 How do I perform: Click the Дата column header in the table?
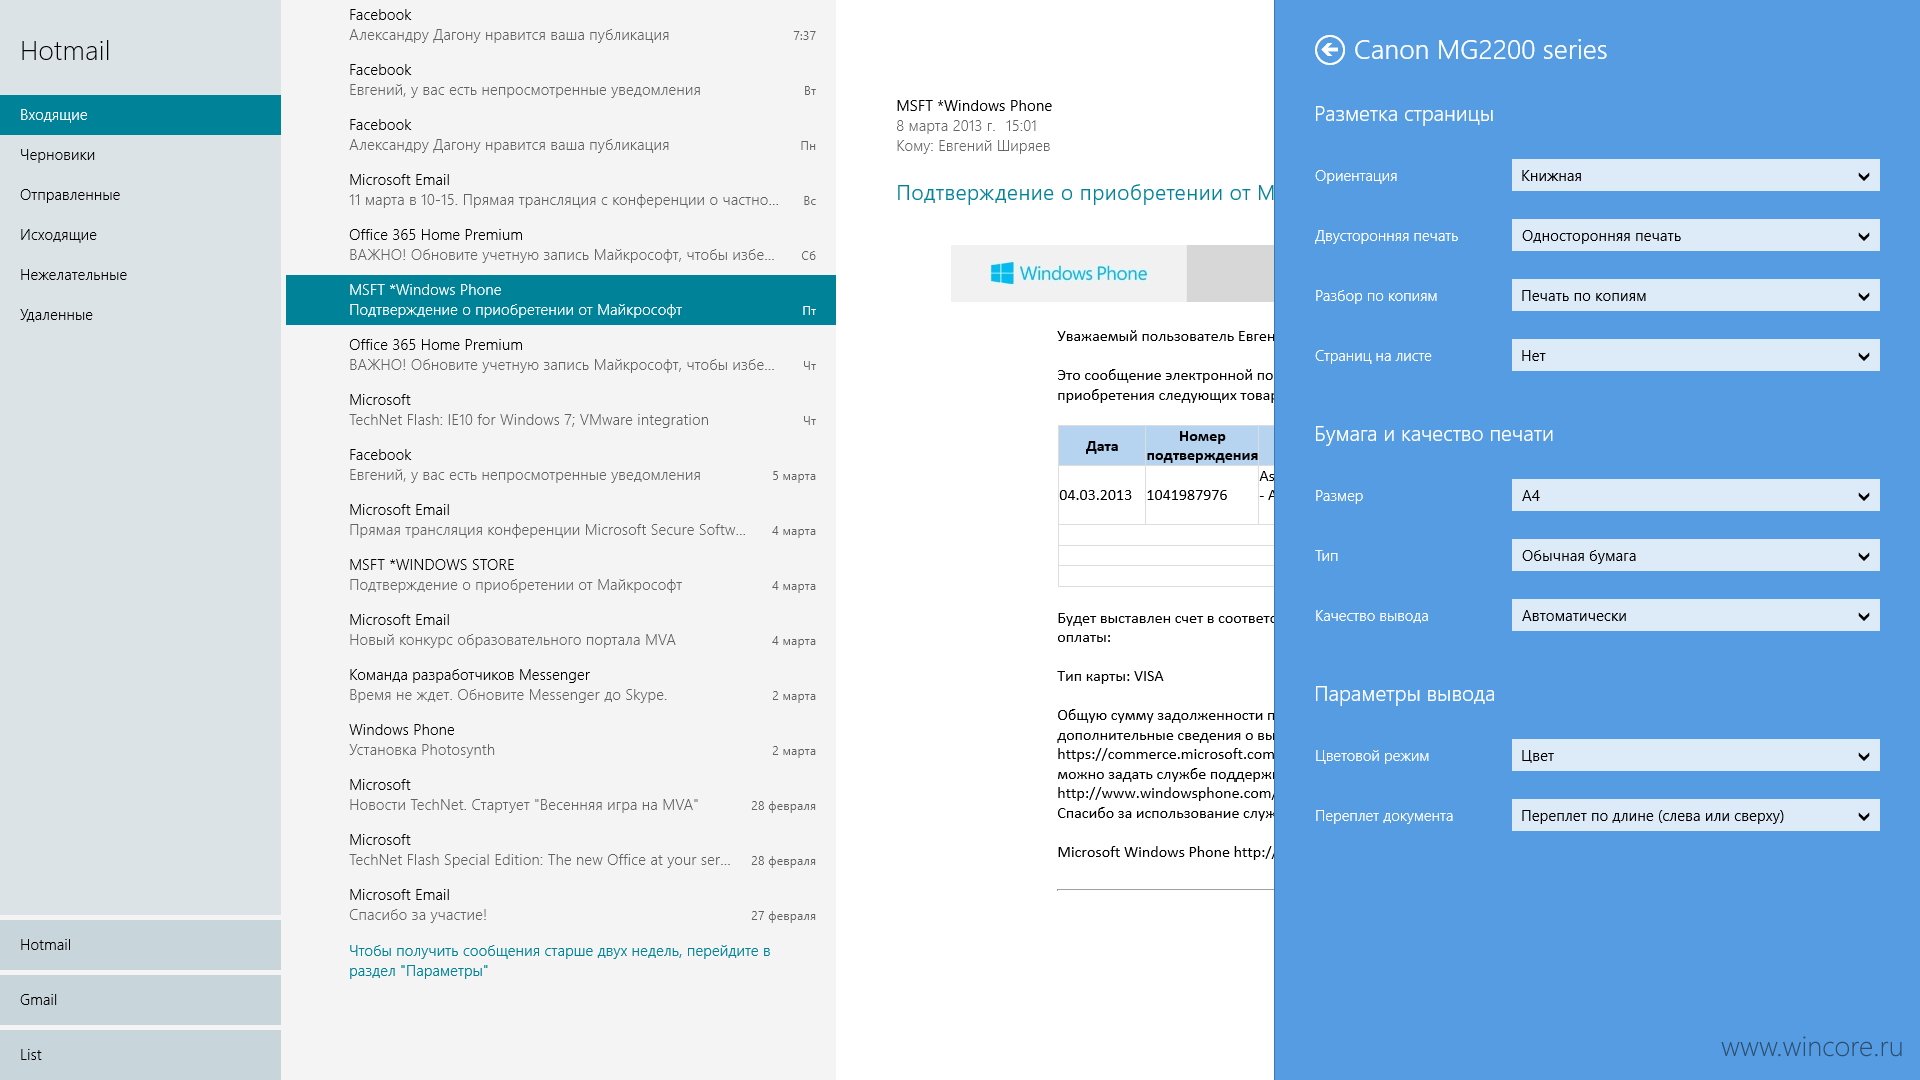pyautogui.click(x=1102, y=446)
